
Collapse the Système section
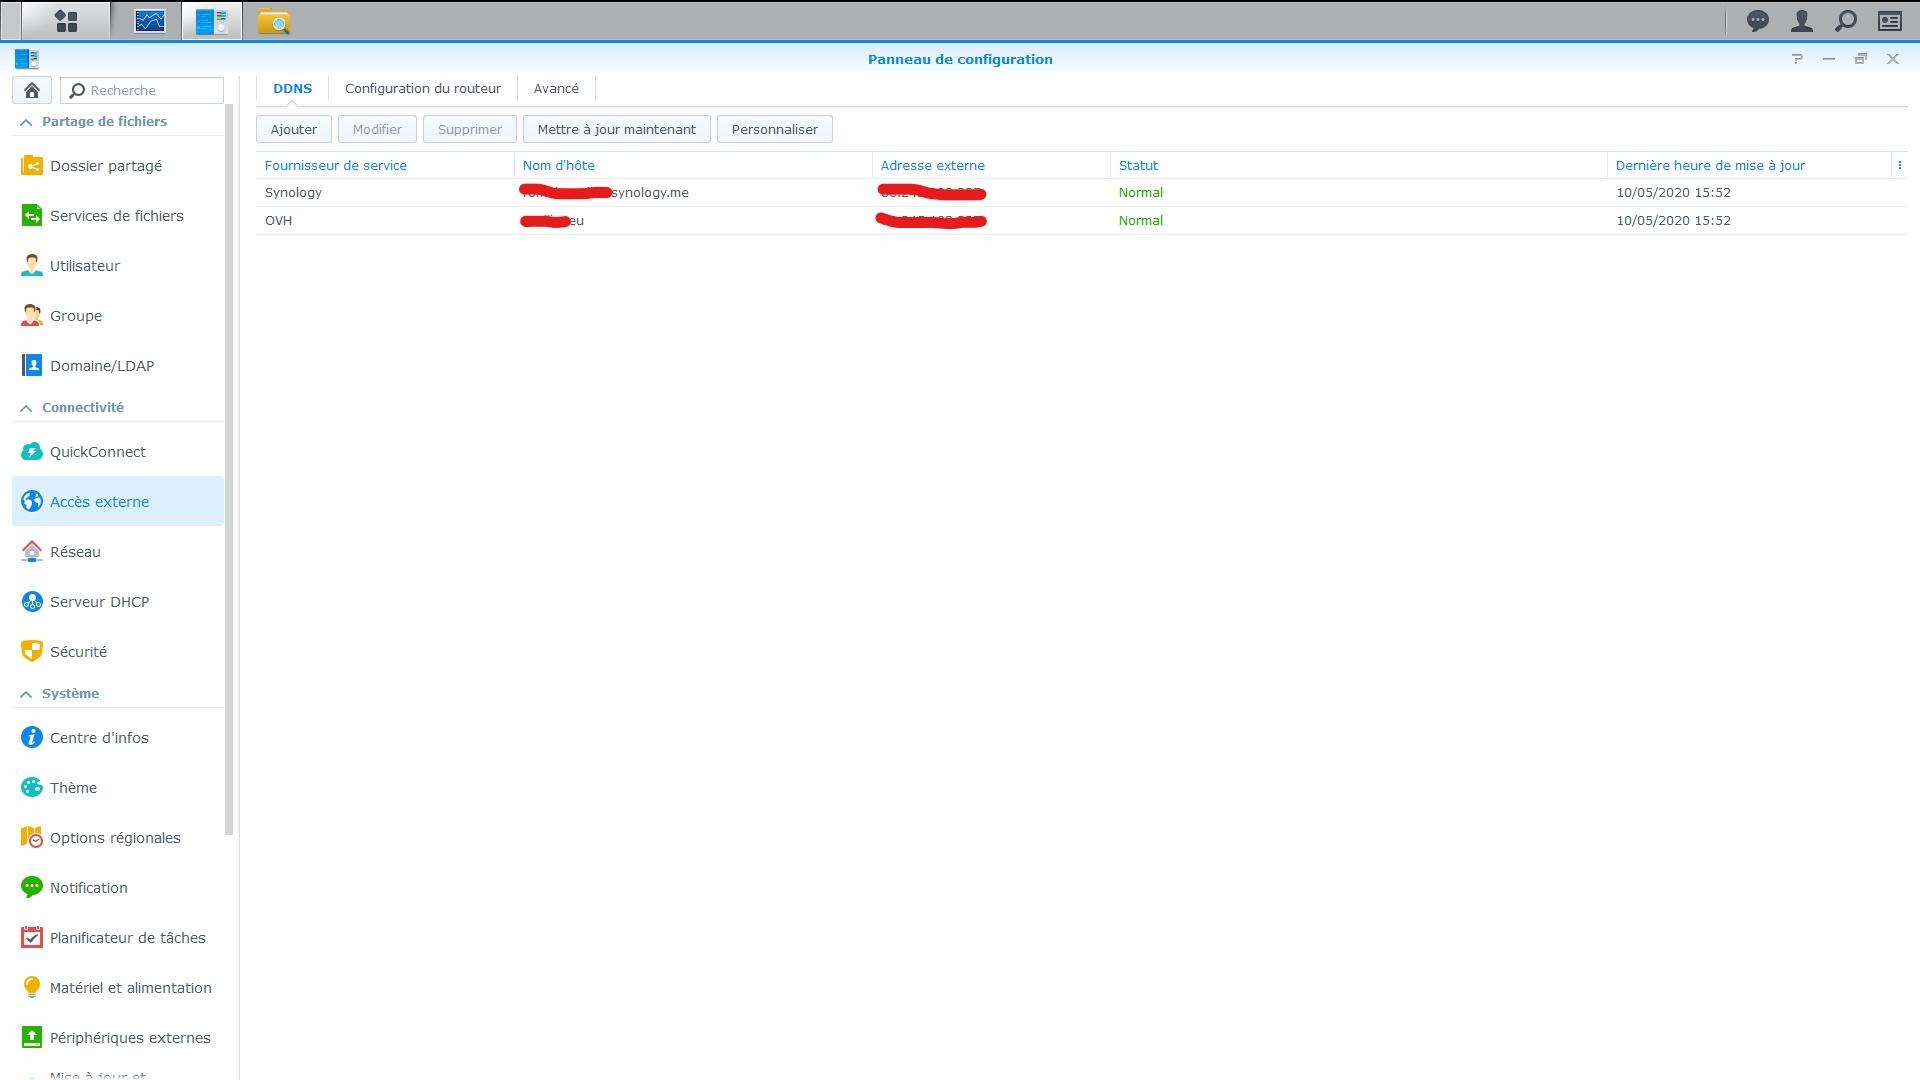point(26,694)
